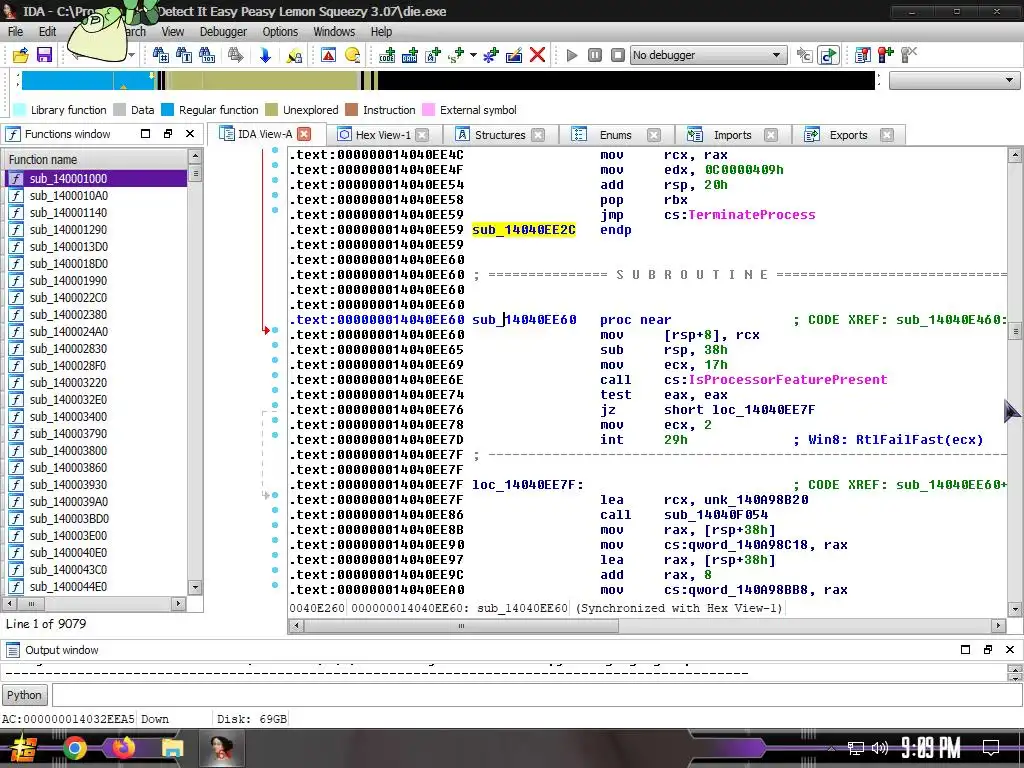
Task: Click the Function name column header
Action: [x=96, y=159]
